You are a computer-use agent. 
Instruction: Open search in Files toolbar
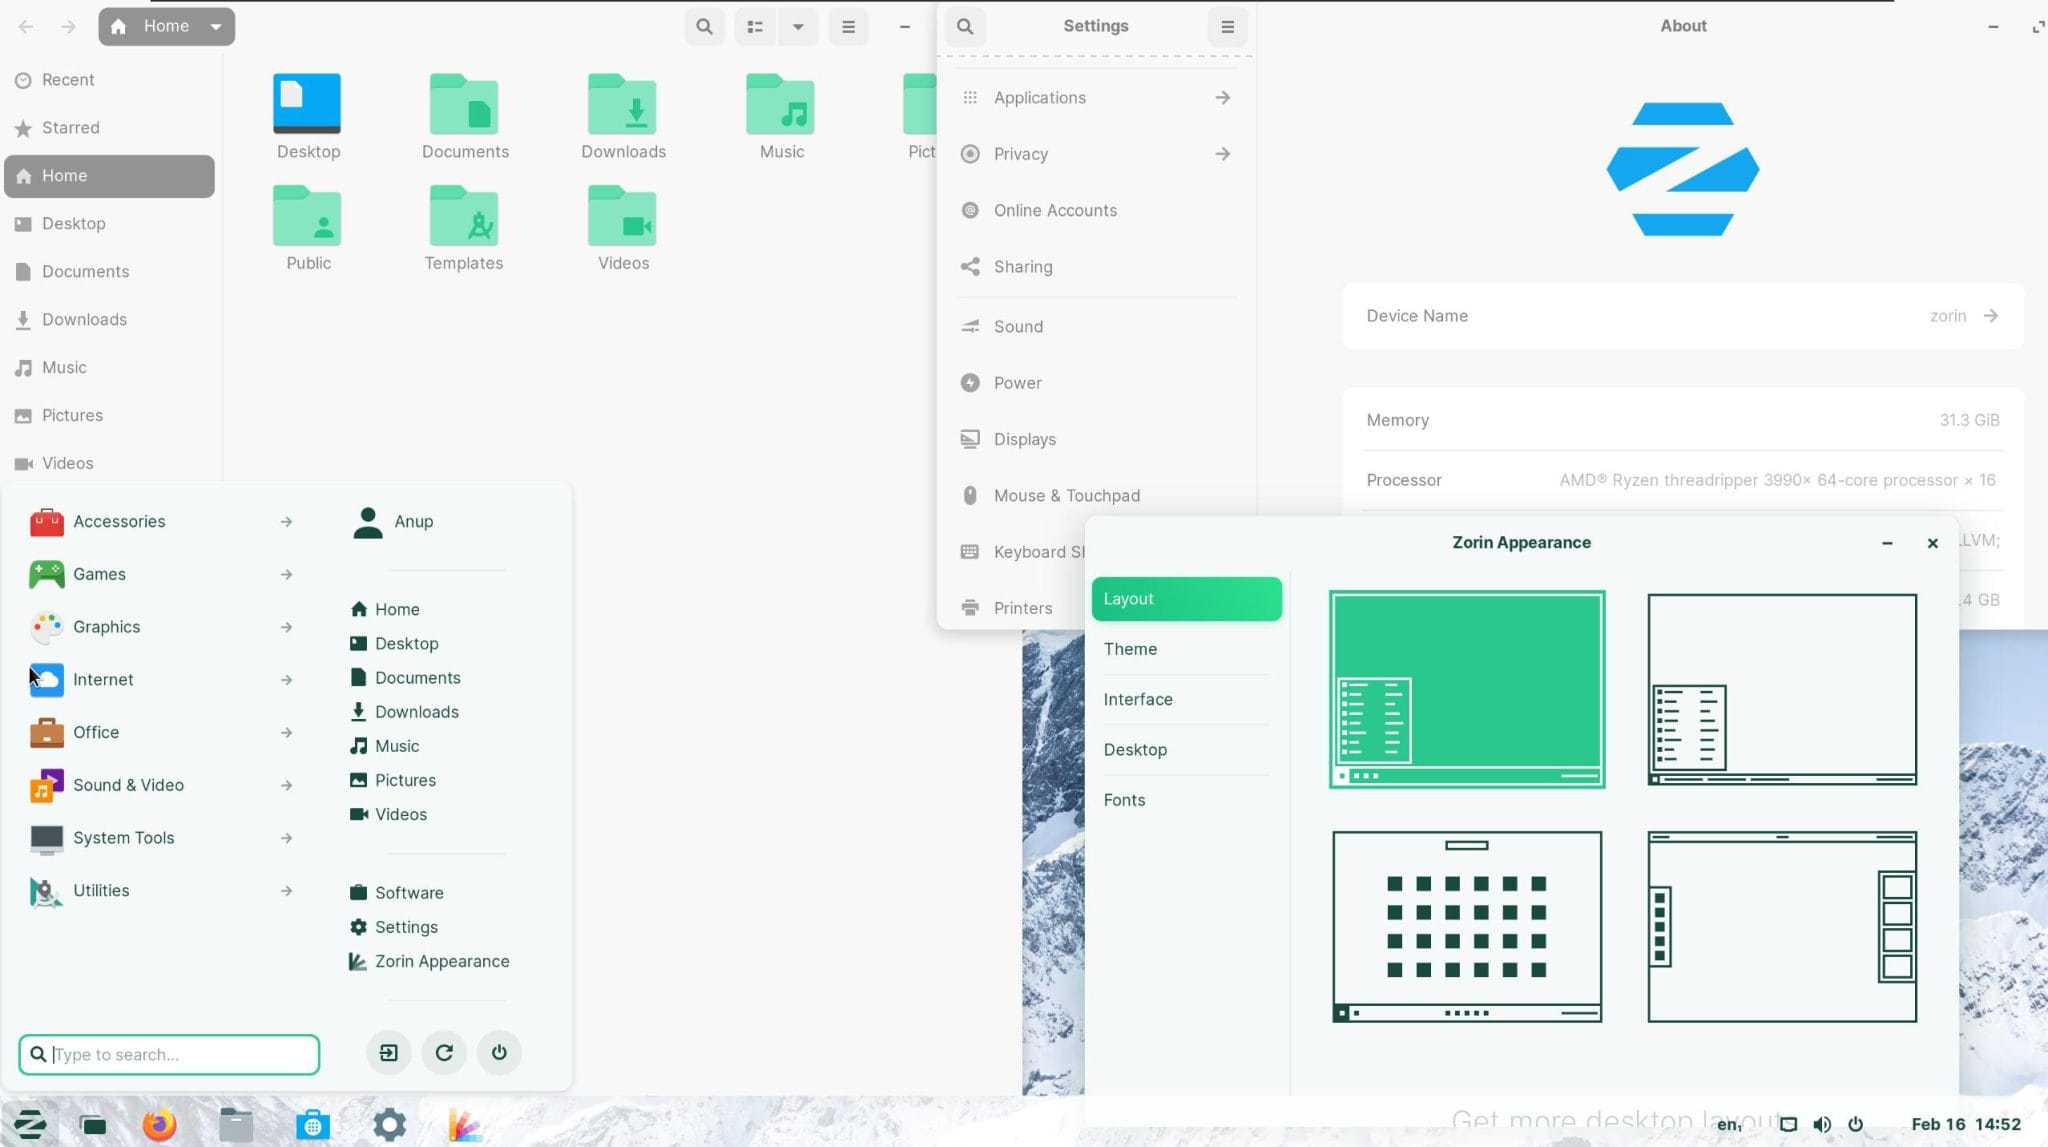pos(704,27)
